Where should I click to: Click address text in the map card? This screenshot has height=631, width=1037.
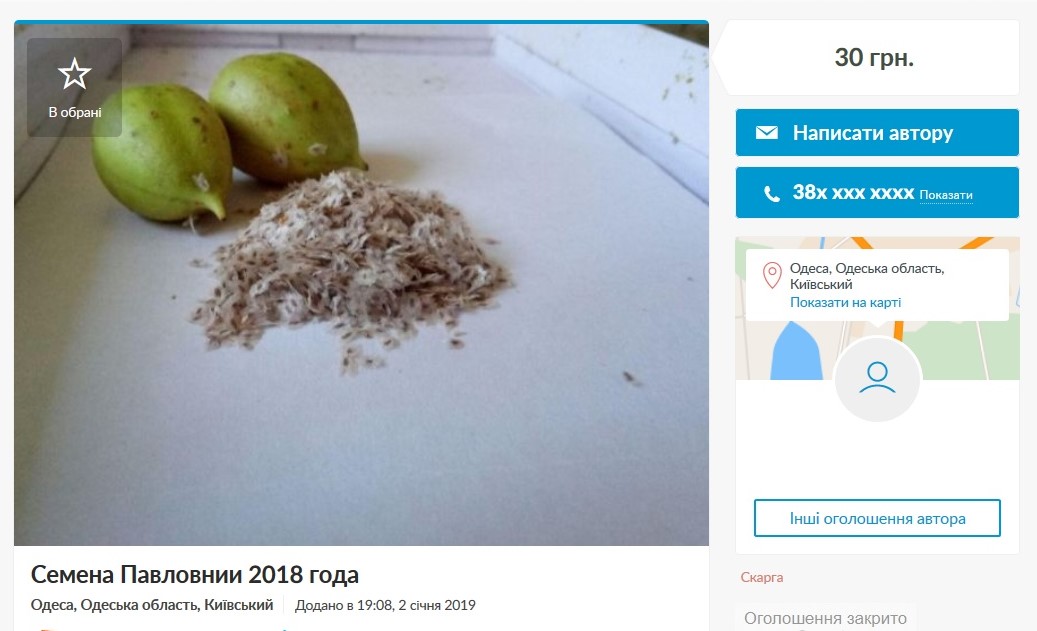(x=866, y=276)
